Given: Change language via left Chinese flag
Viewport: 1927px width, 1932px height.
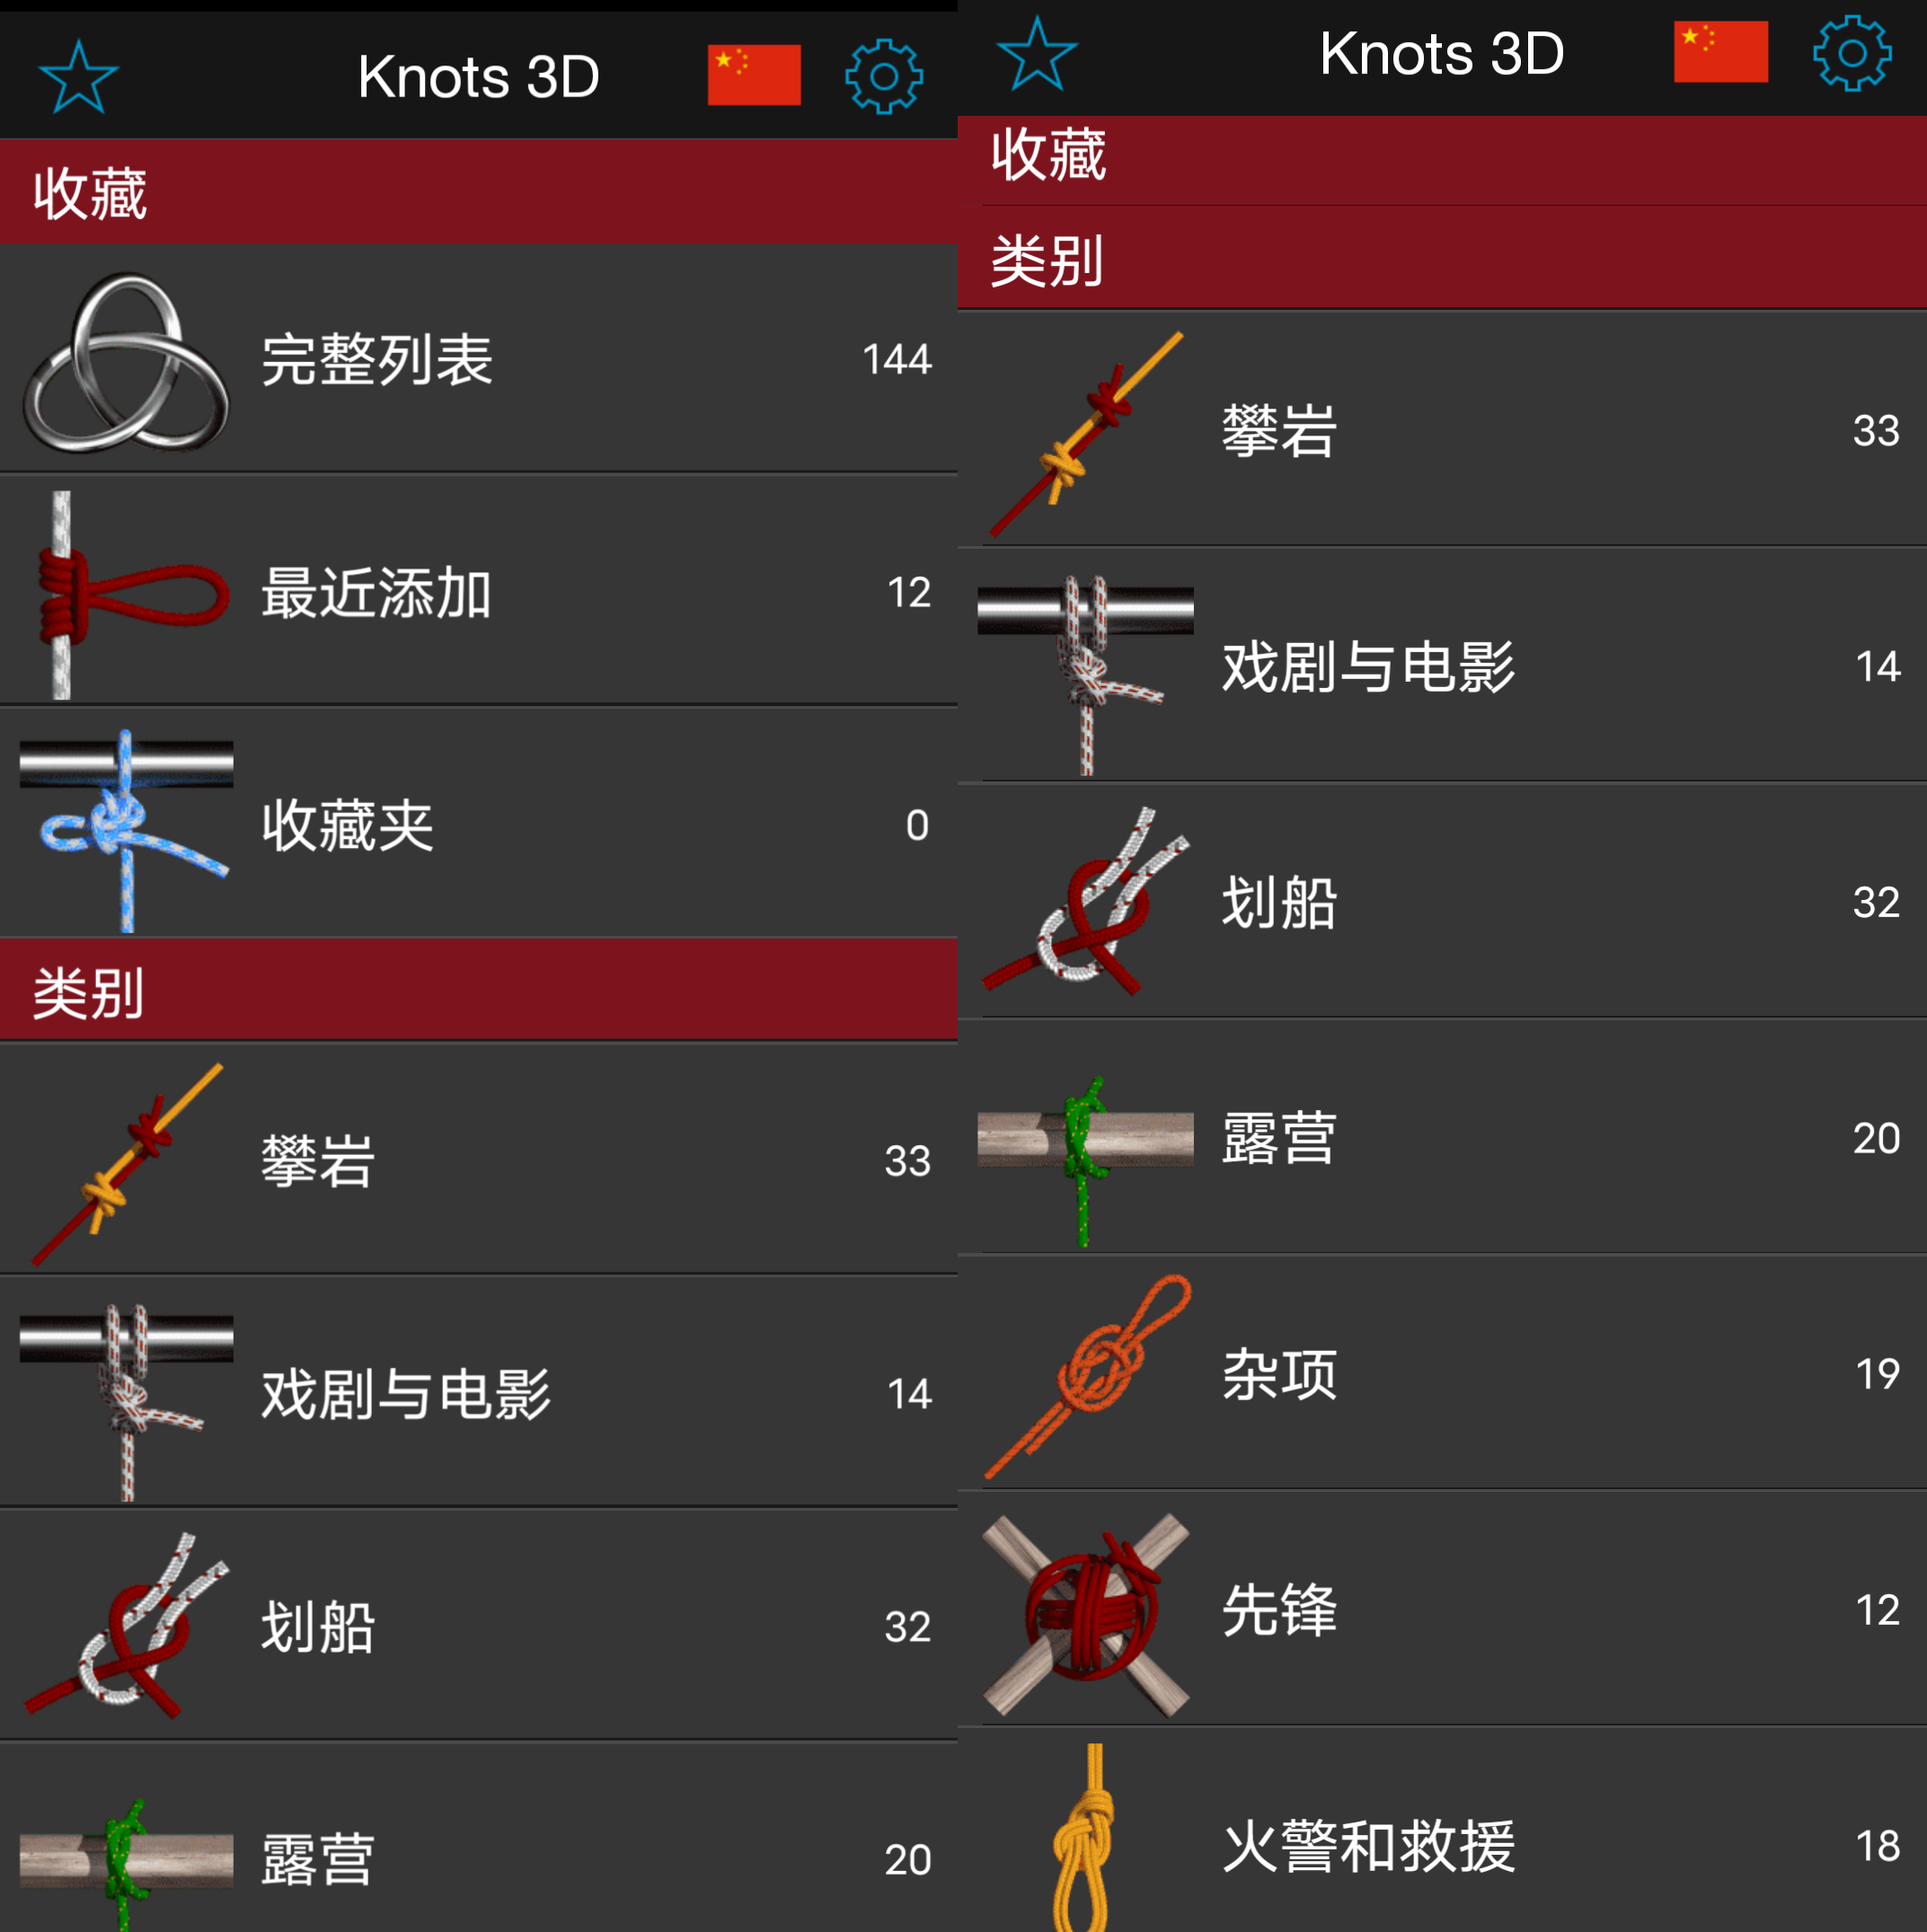Looking at the screenshot, I should [x=754, y=75].
